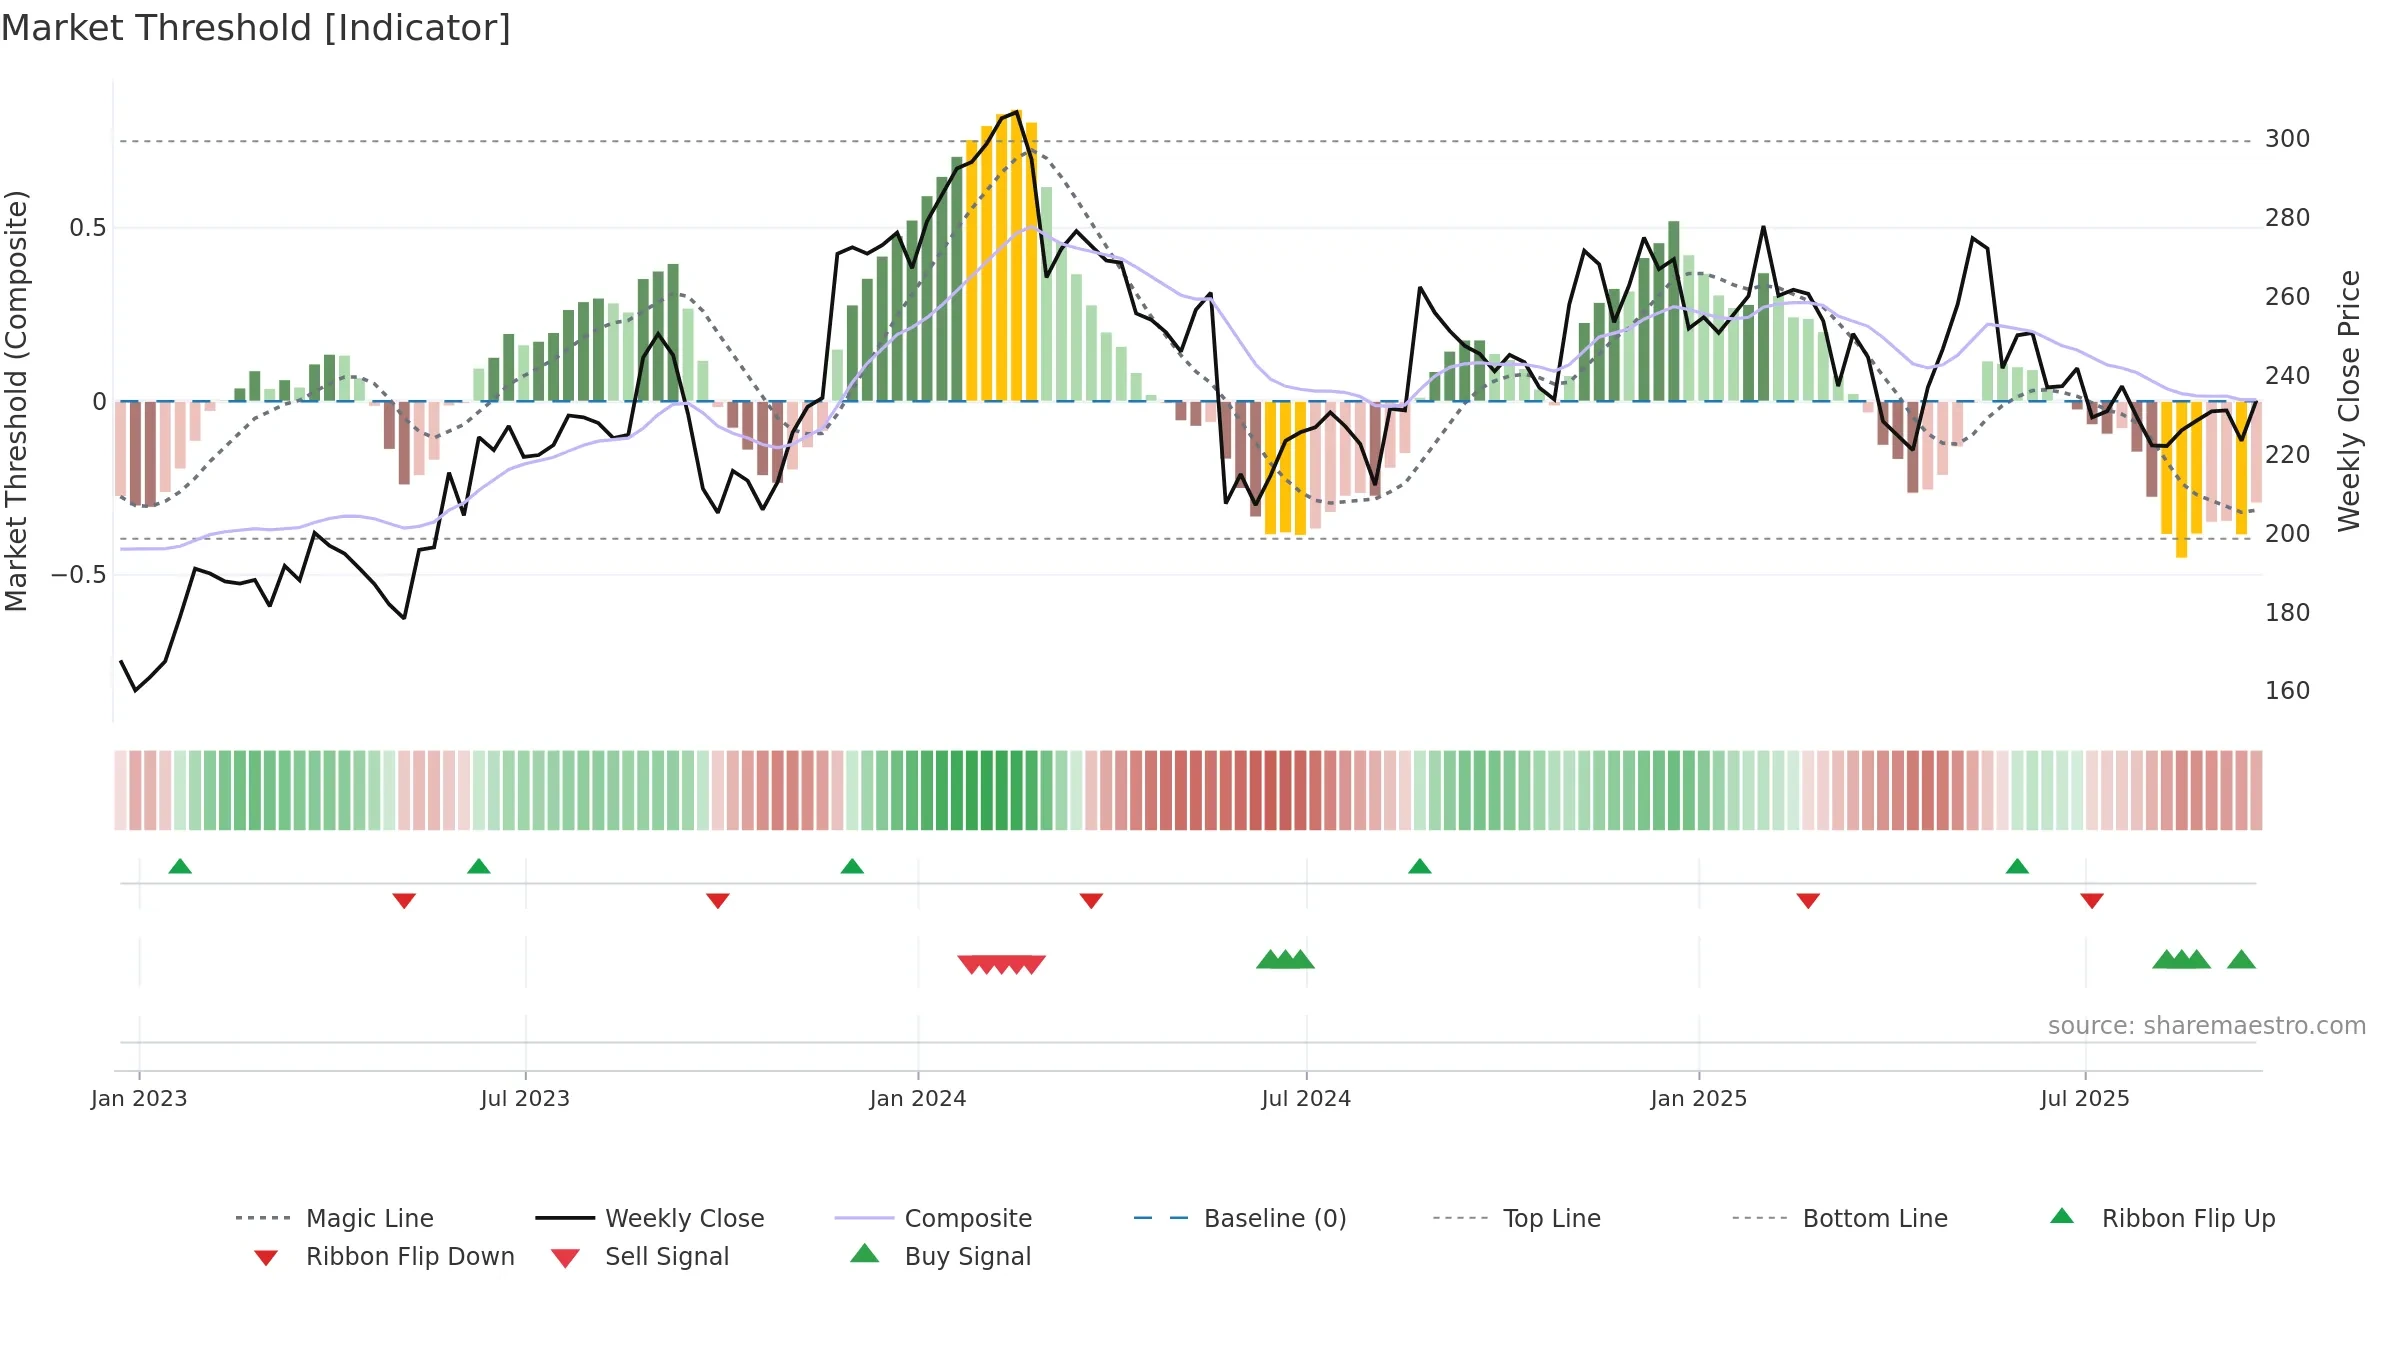Click the first Buy Signal triangle near June 2024

point(1270,960)
